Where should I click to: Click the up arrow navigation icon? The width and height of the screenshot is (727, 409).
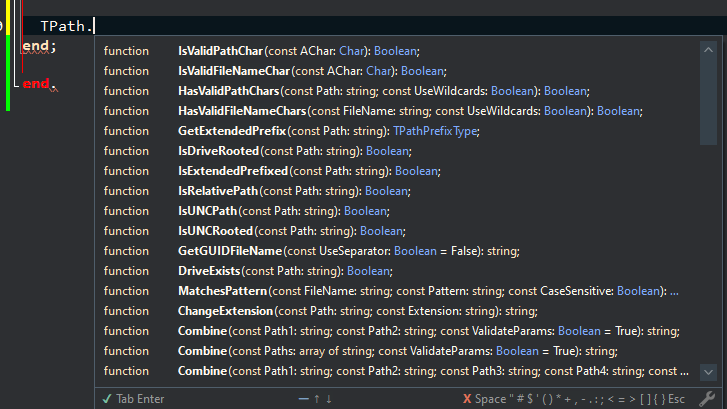click(x=317, y=399)
